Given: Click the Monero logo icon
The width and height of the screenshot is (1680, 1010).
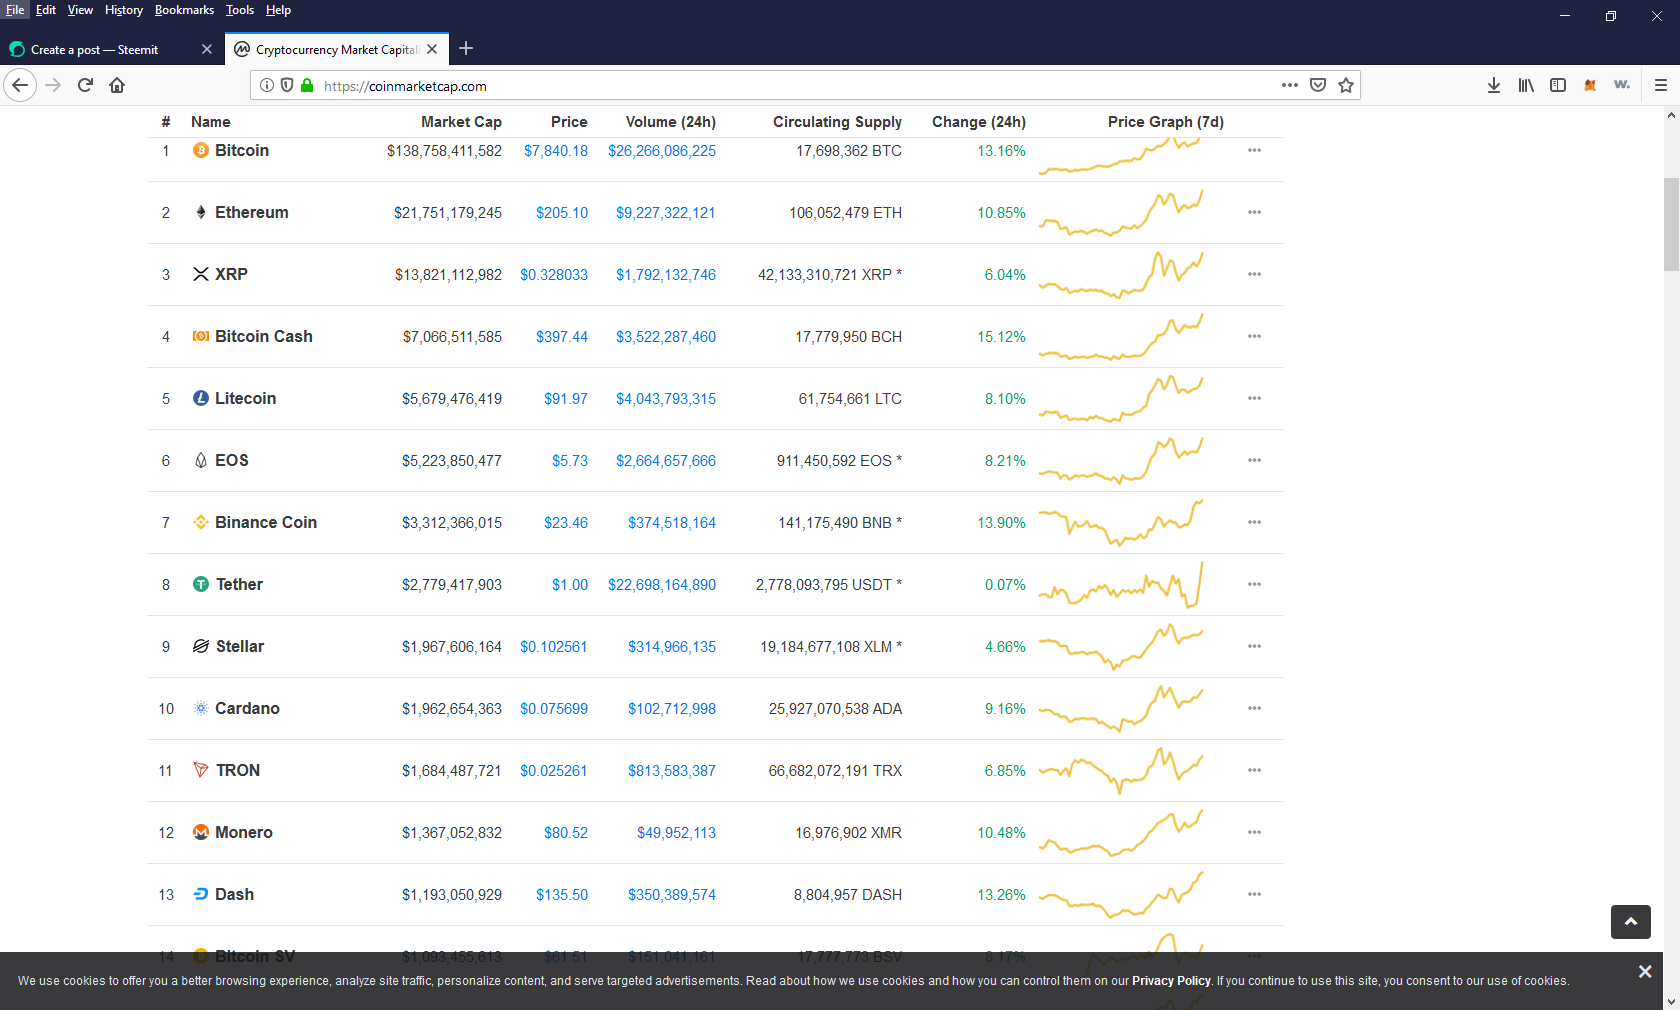Looking at the screenshot, I should tap(201, 832).
